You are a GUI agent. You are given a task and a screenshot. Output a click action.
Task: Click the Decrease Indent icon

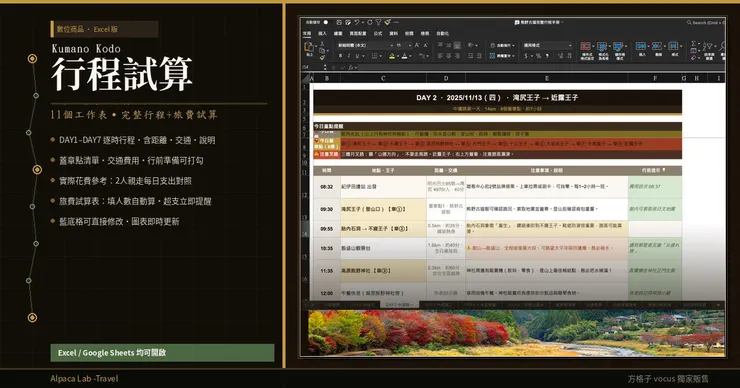coord(471,56)
